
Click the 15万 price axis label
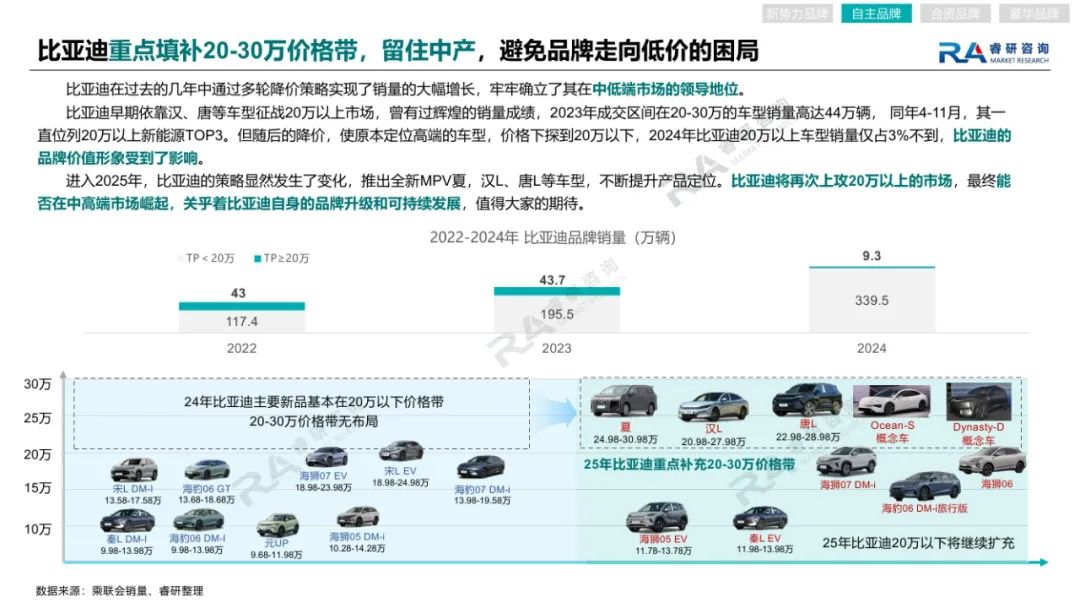(38, 488)
